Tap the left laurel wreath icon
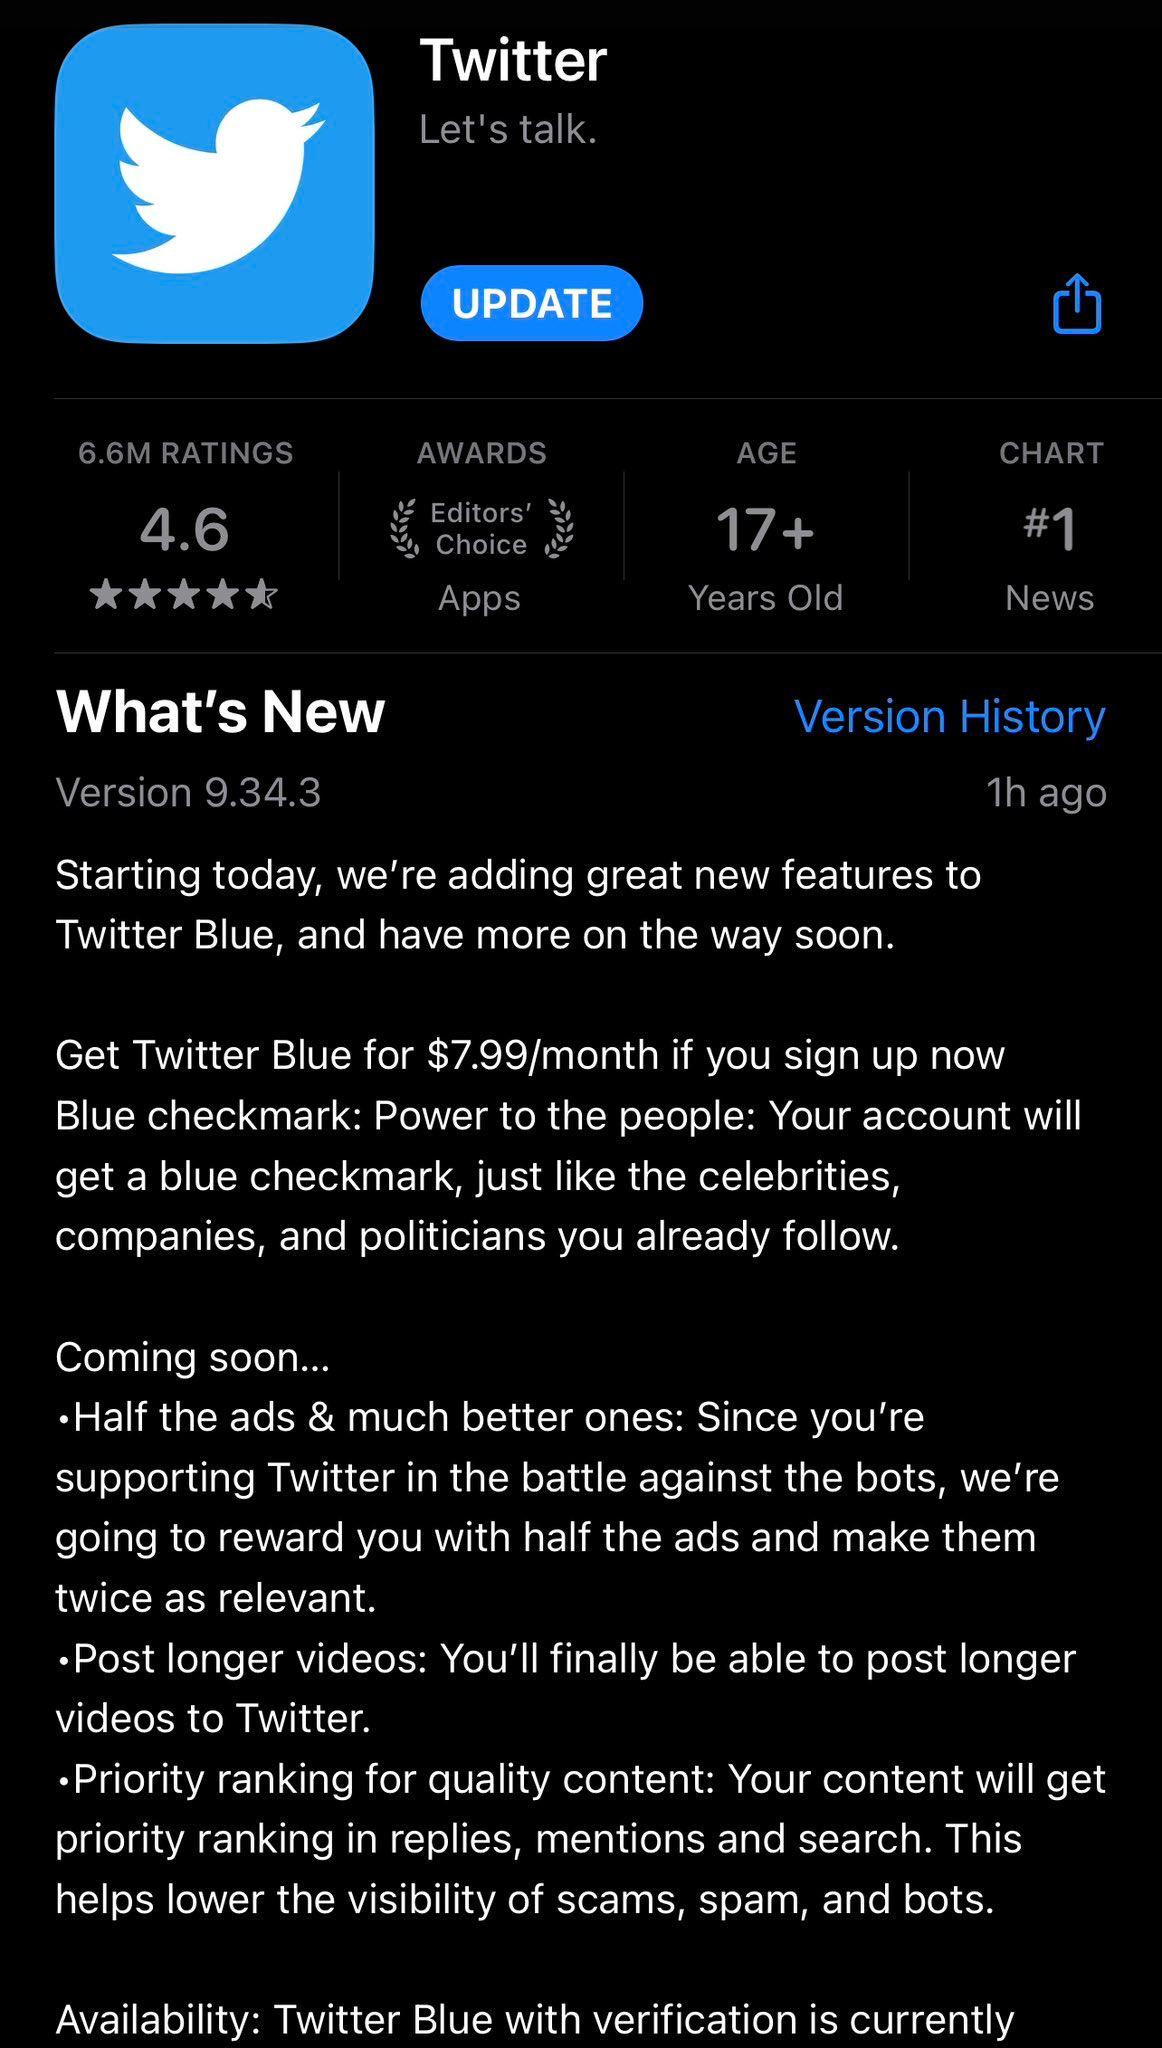 tap(404, 528)
